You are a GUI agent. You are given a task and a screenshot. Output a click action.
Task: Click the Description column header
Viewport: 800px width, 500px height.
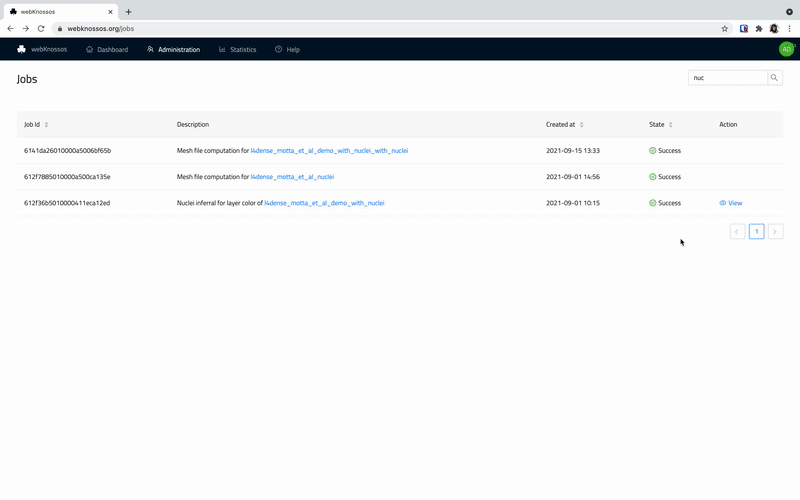coord(193,124)
